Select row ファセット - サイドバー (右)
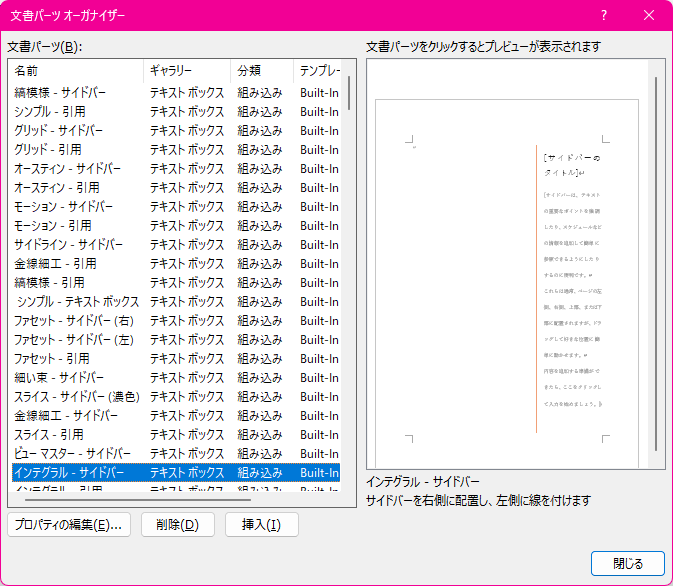 pos(176,321)
